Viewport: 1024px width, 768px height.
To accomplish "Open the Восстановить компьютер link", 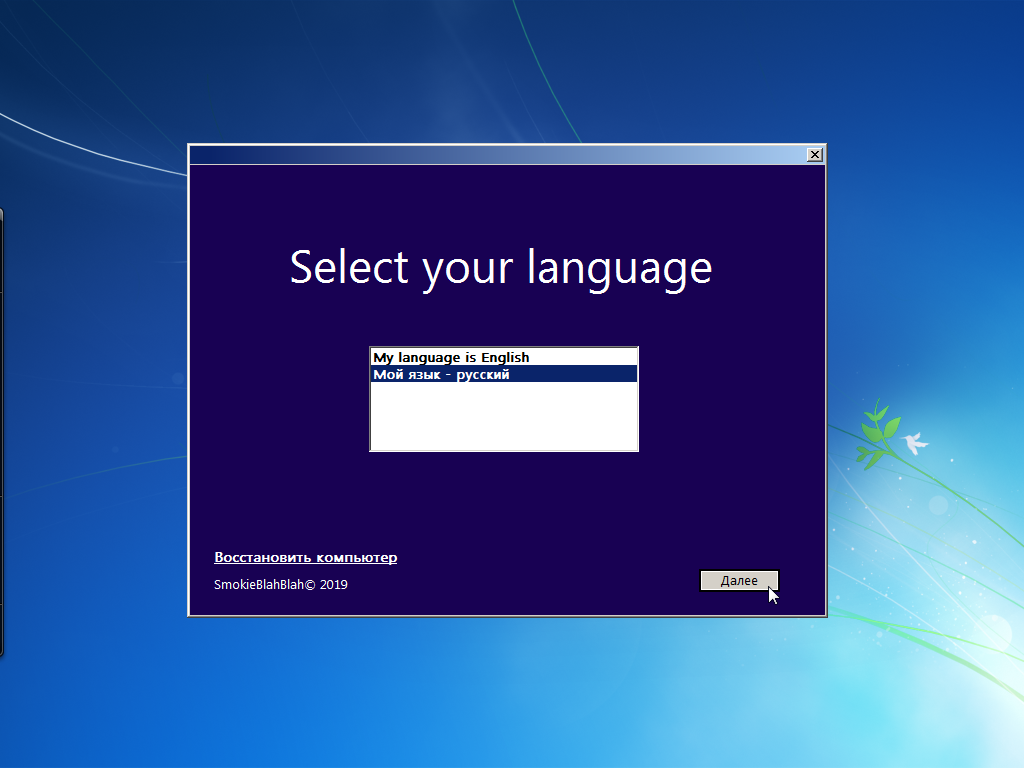I will click(x=306, y=558).
